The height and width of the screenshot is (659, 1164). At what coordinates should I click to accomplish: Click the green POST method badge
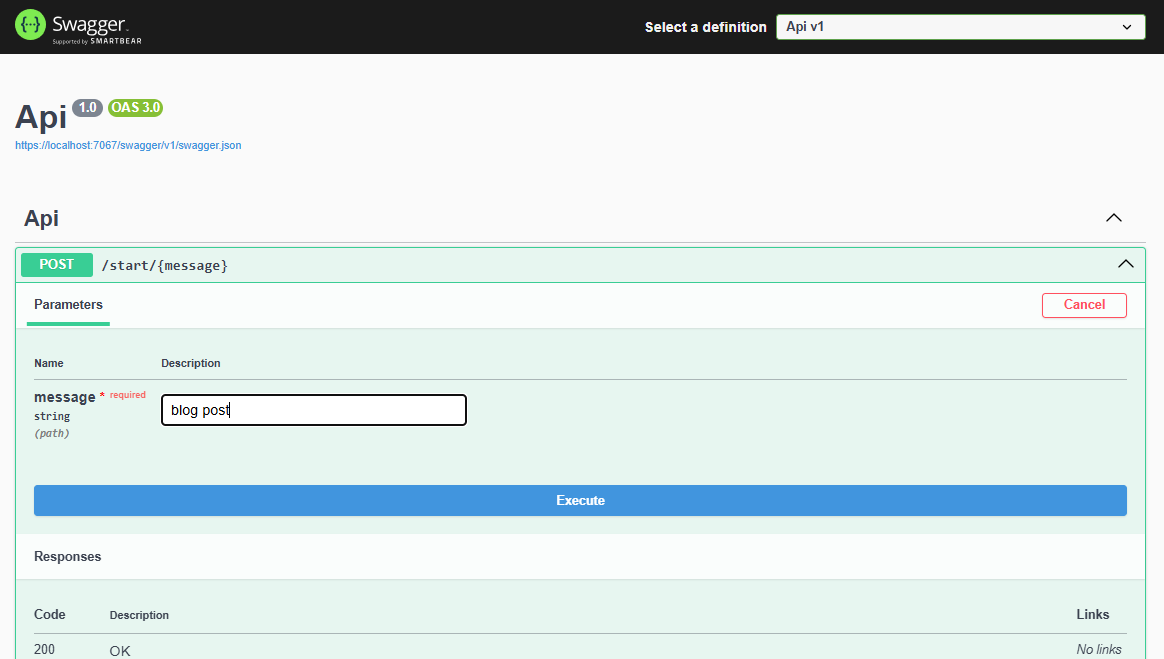point(56,264)
